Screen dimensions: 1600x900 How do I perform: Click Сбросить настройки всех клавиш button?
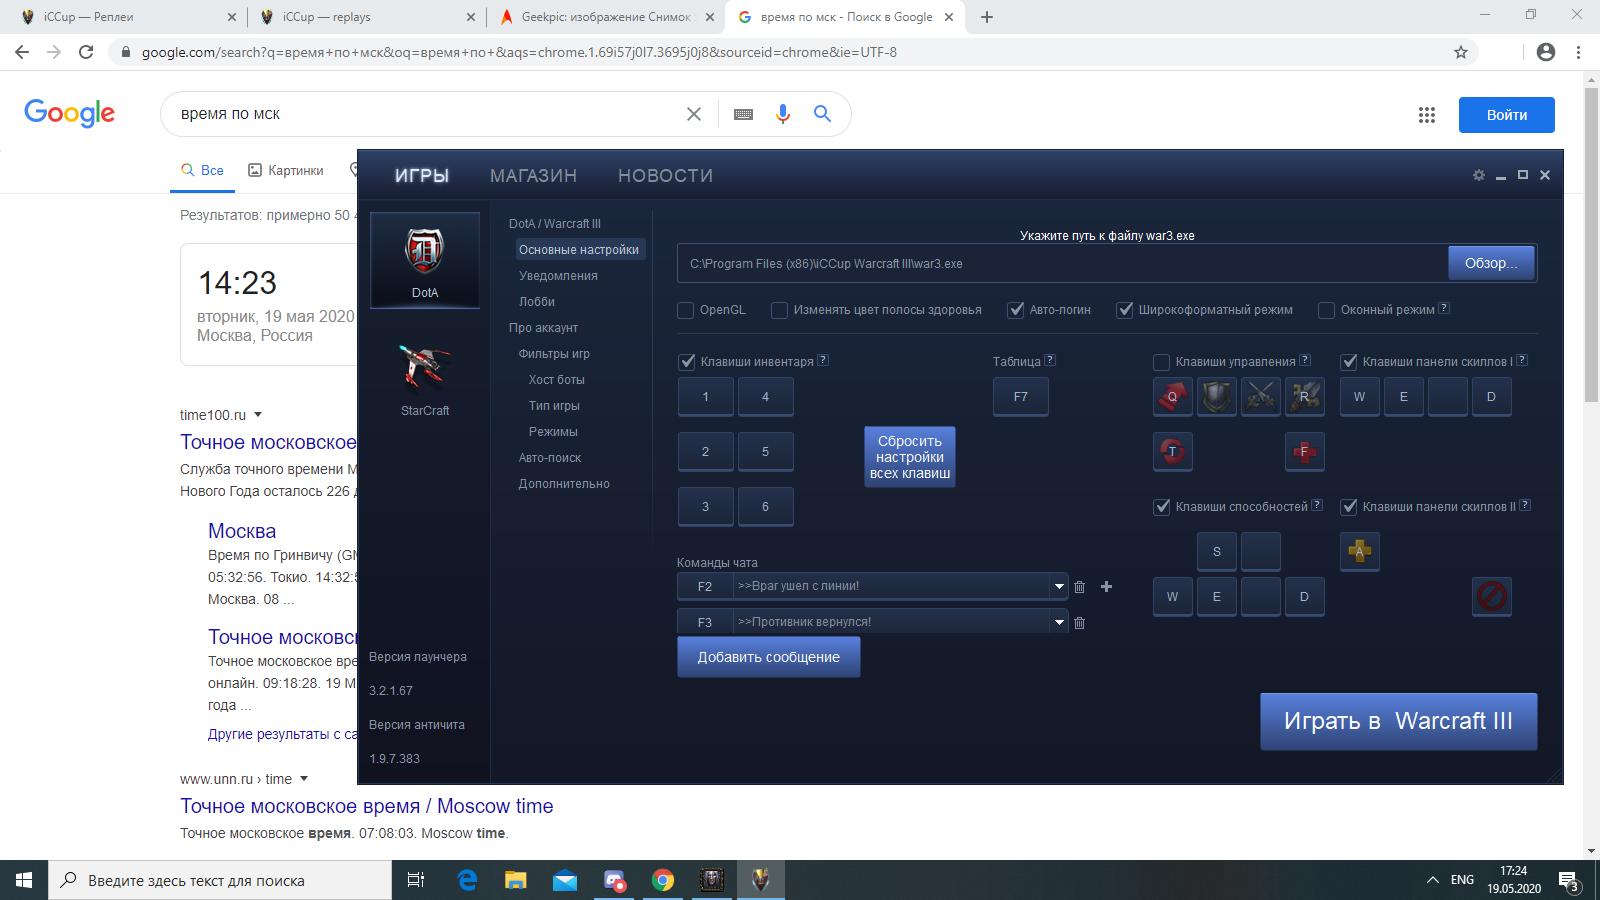(910, 457)
